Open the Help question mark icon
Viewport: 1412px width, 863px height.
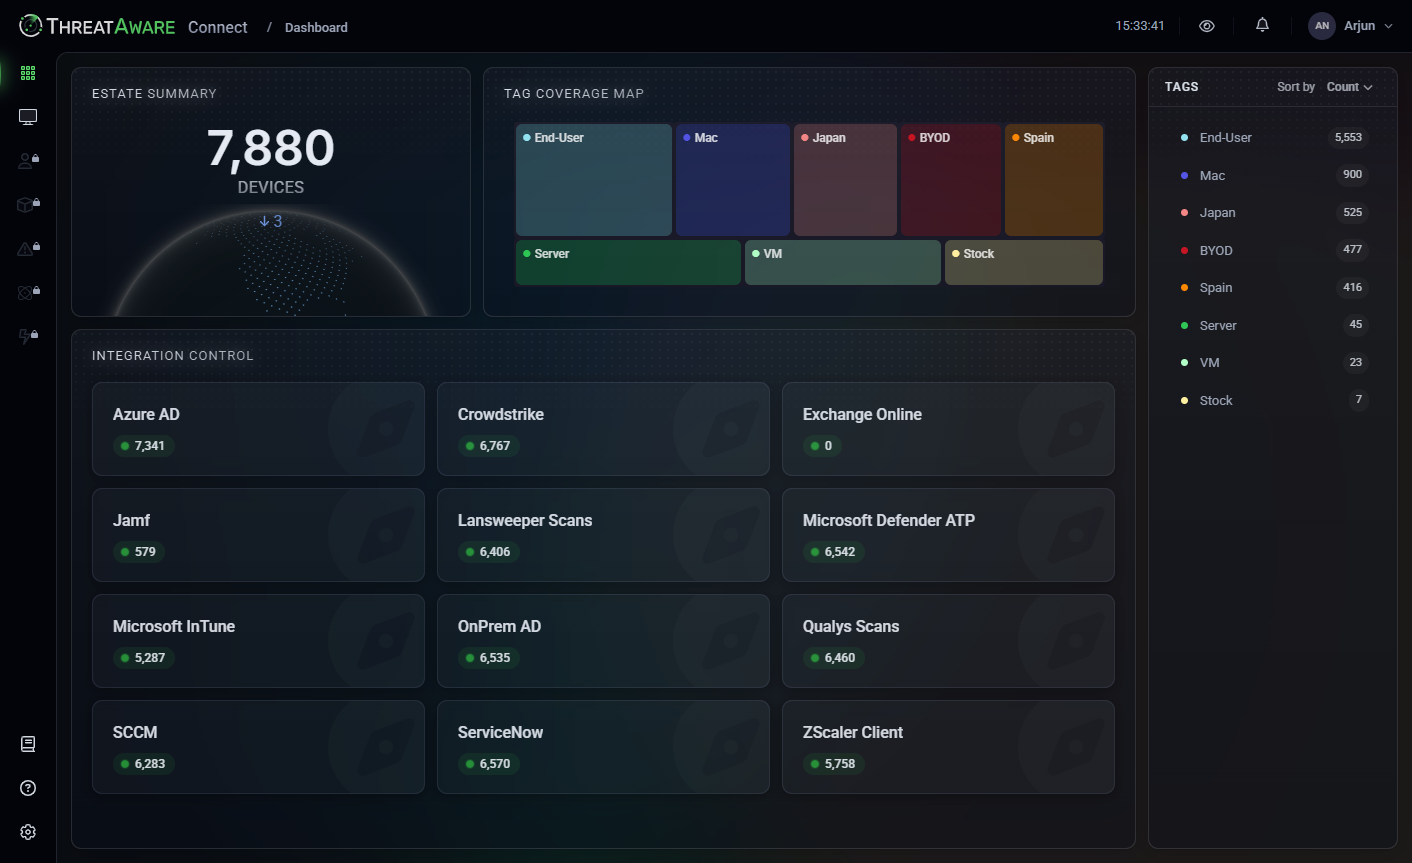pyautogui.click(x=27, y=788)
